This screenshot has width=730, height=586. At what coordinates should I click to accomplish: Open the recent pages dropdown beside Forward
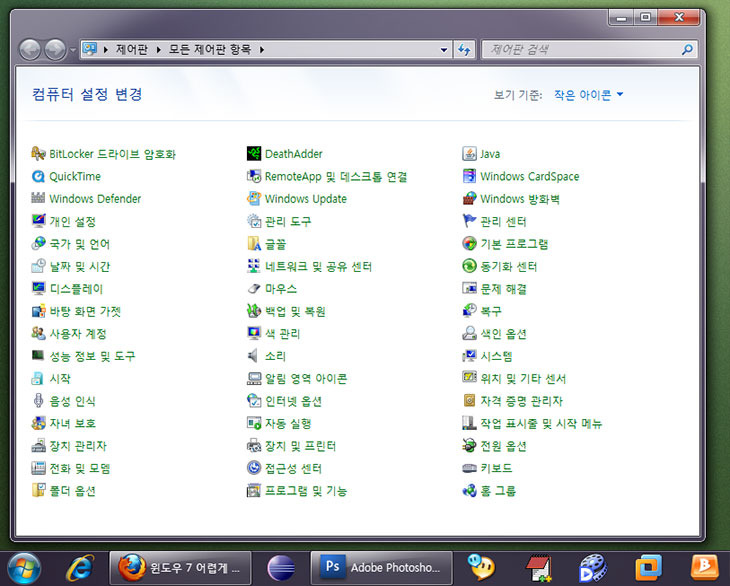(x=73, y=49)
